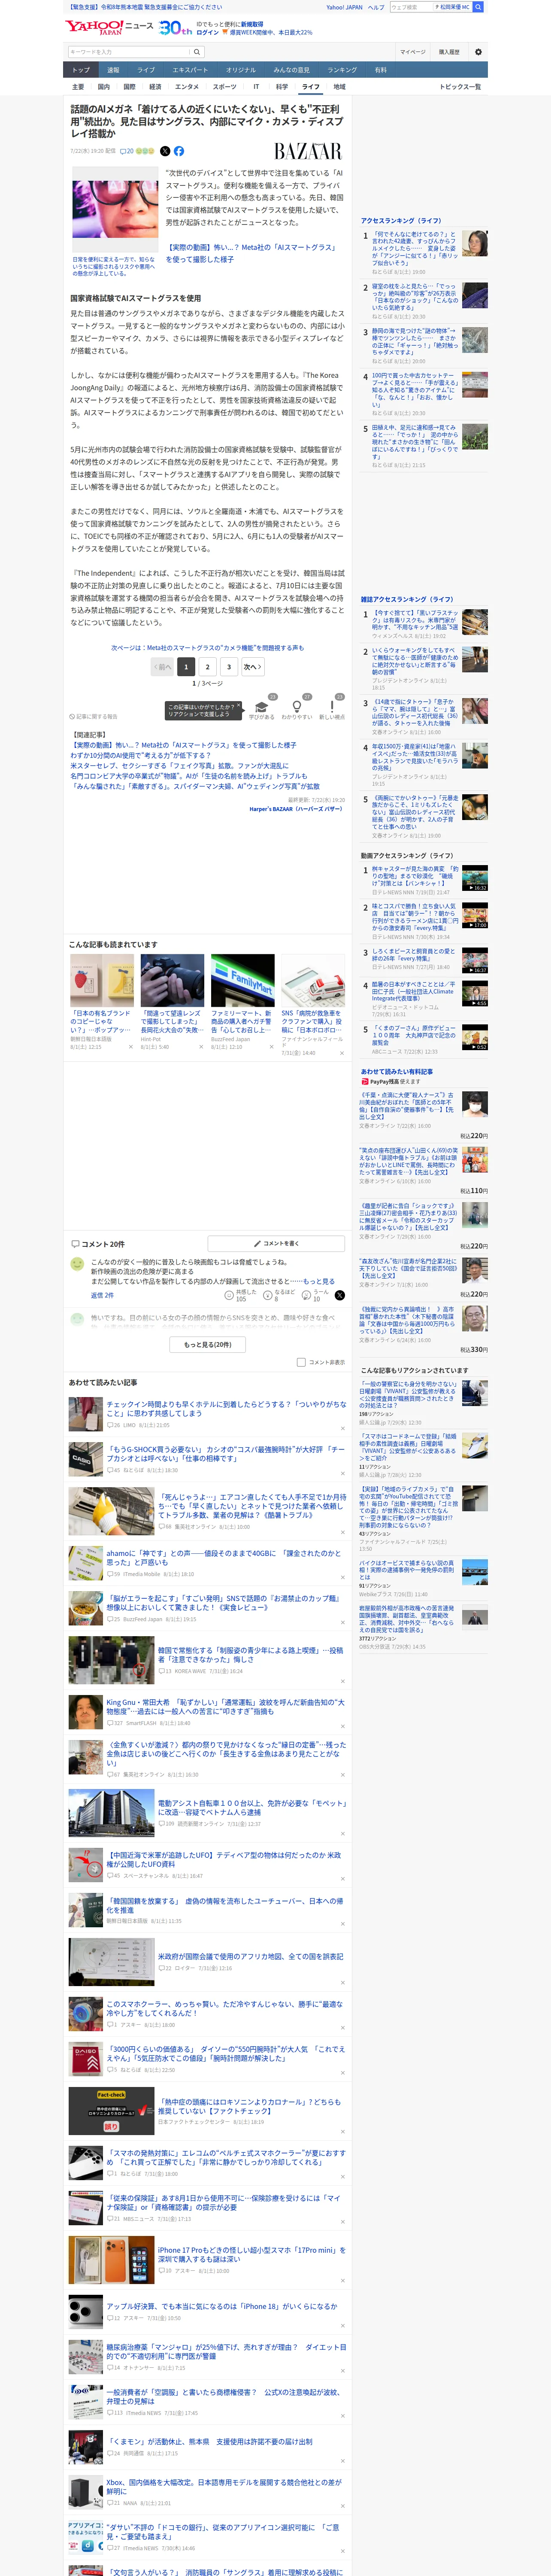The image size is (551, 2576).
Task: Click 購入履歴 link
Action: click(449, 52)
